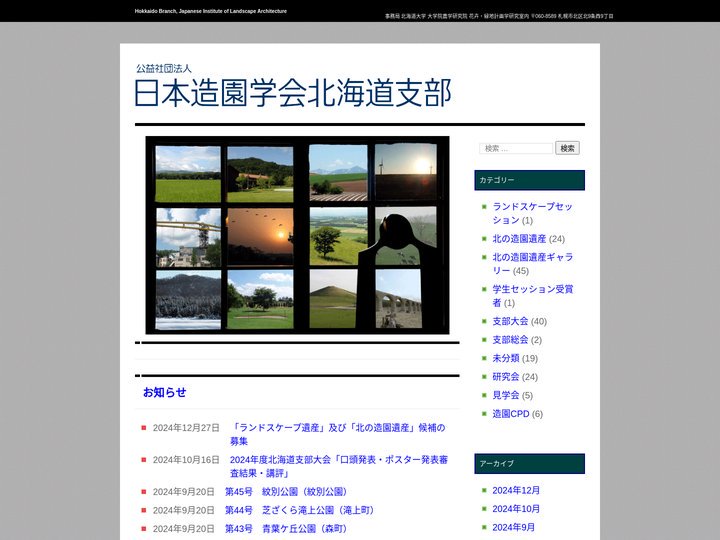Click the date text 2024年12月27日
Image resolution: width=720 pixels, height=540 pixels.
186,428
